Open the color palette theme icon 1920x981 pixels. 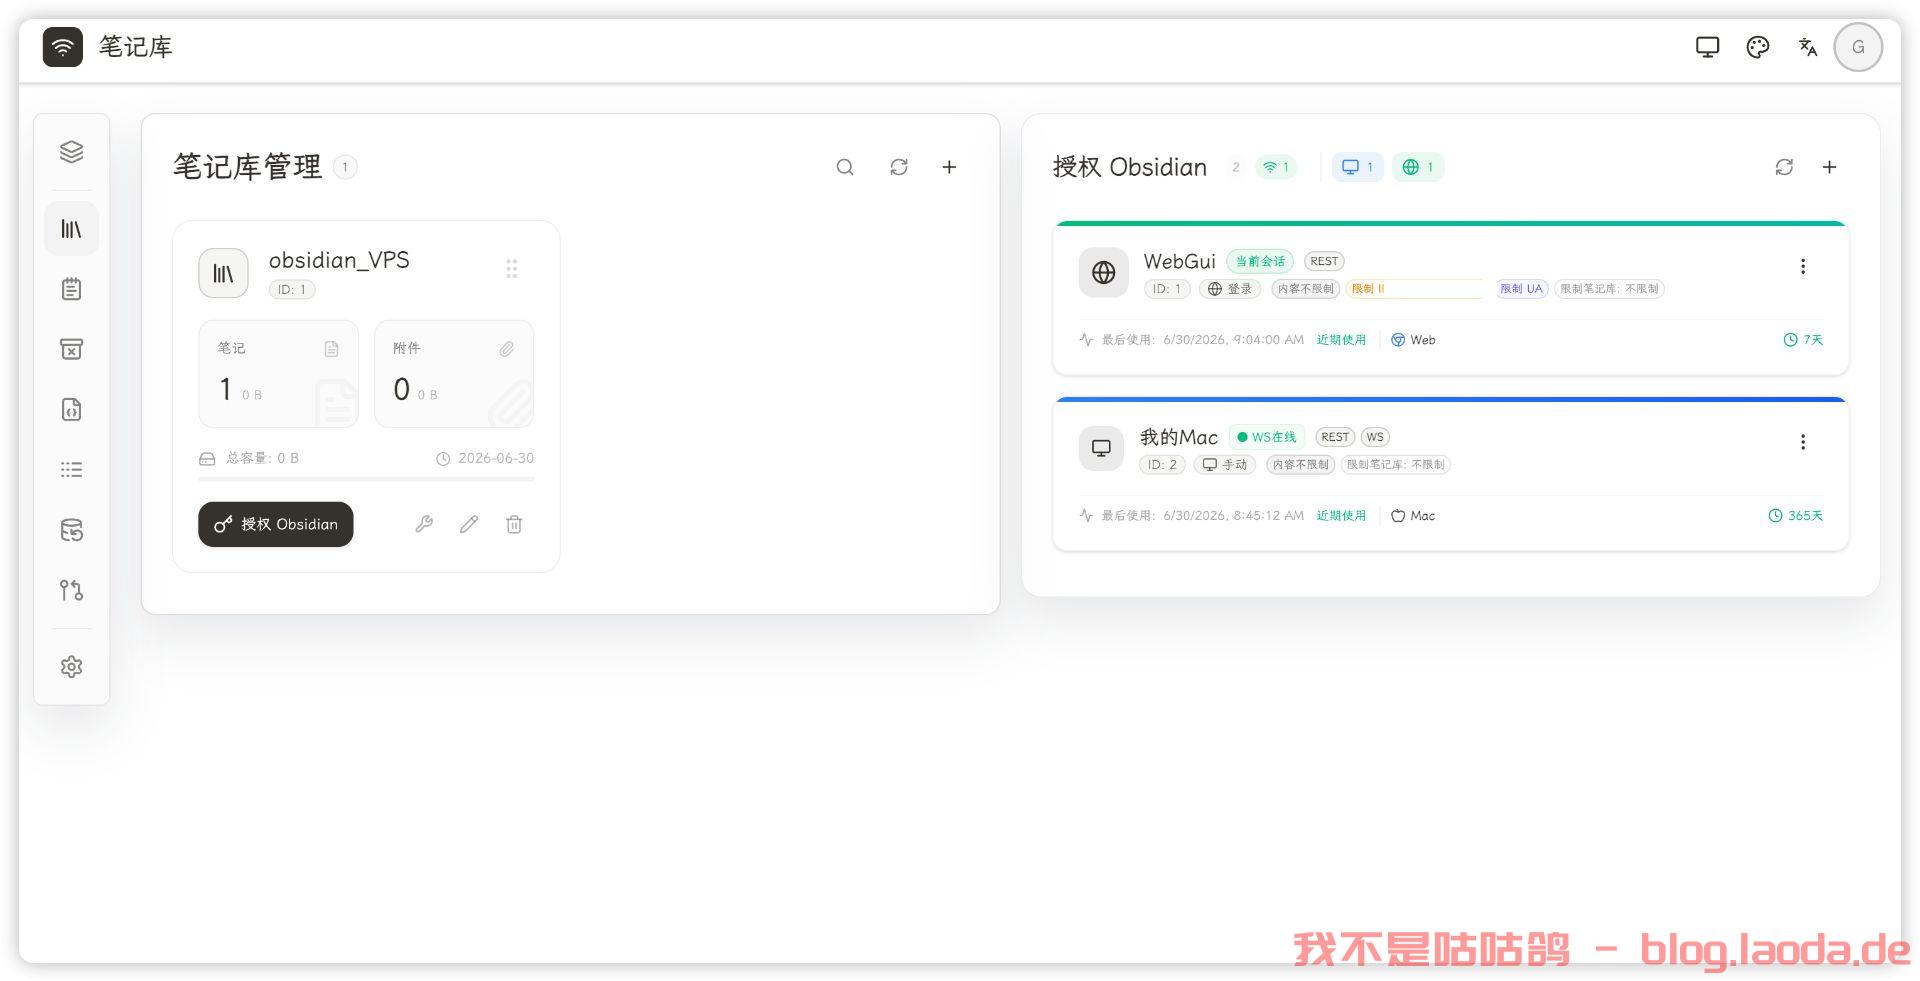pyautogui.click(x=1757, y=47)
